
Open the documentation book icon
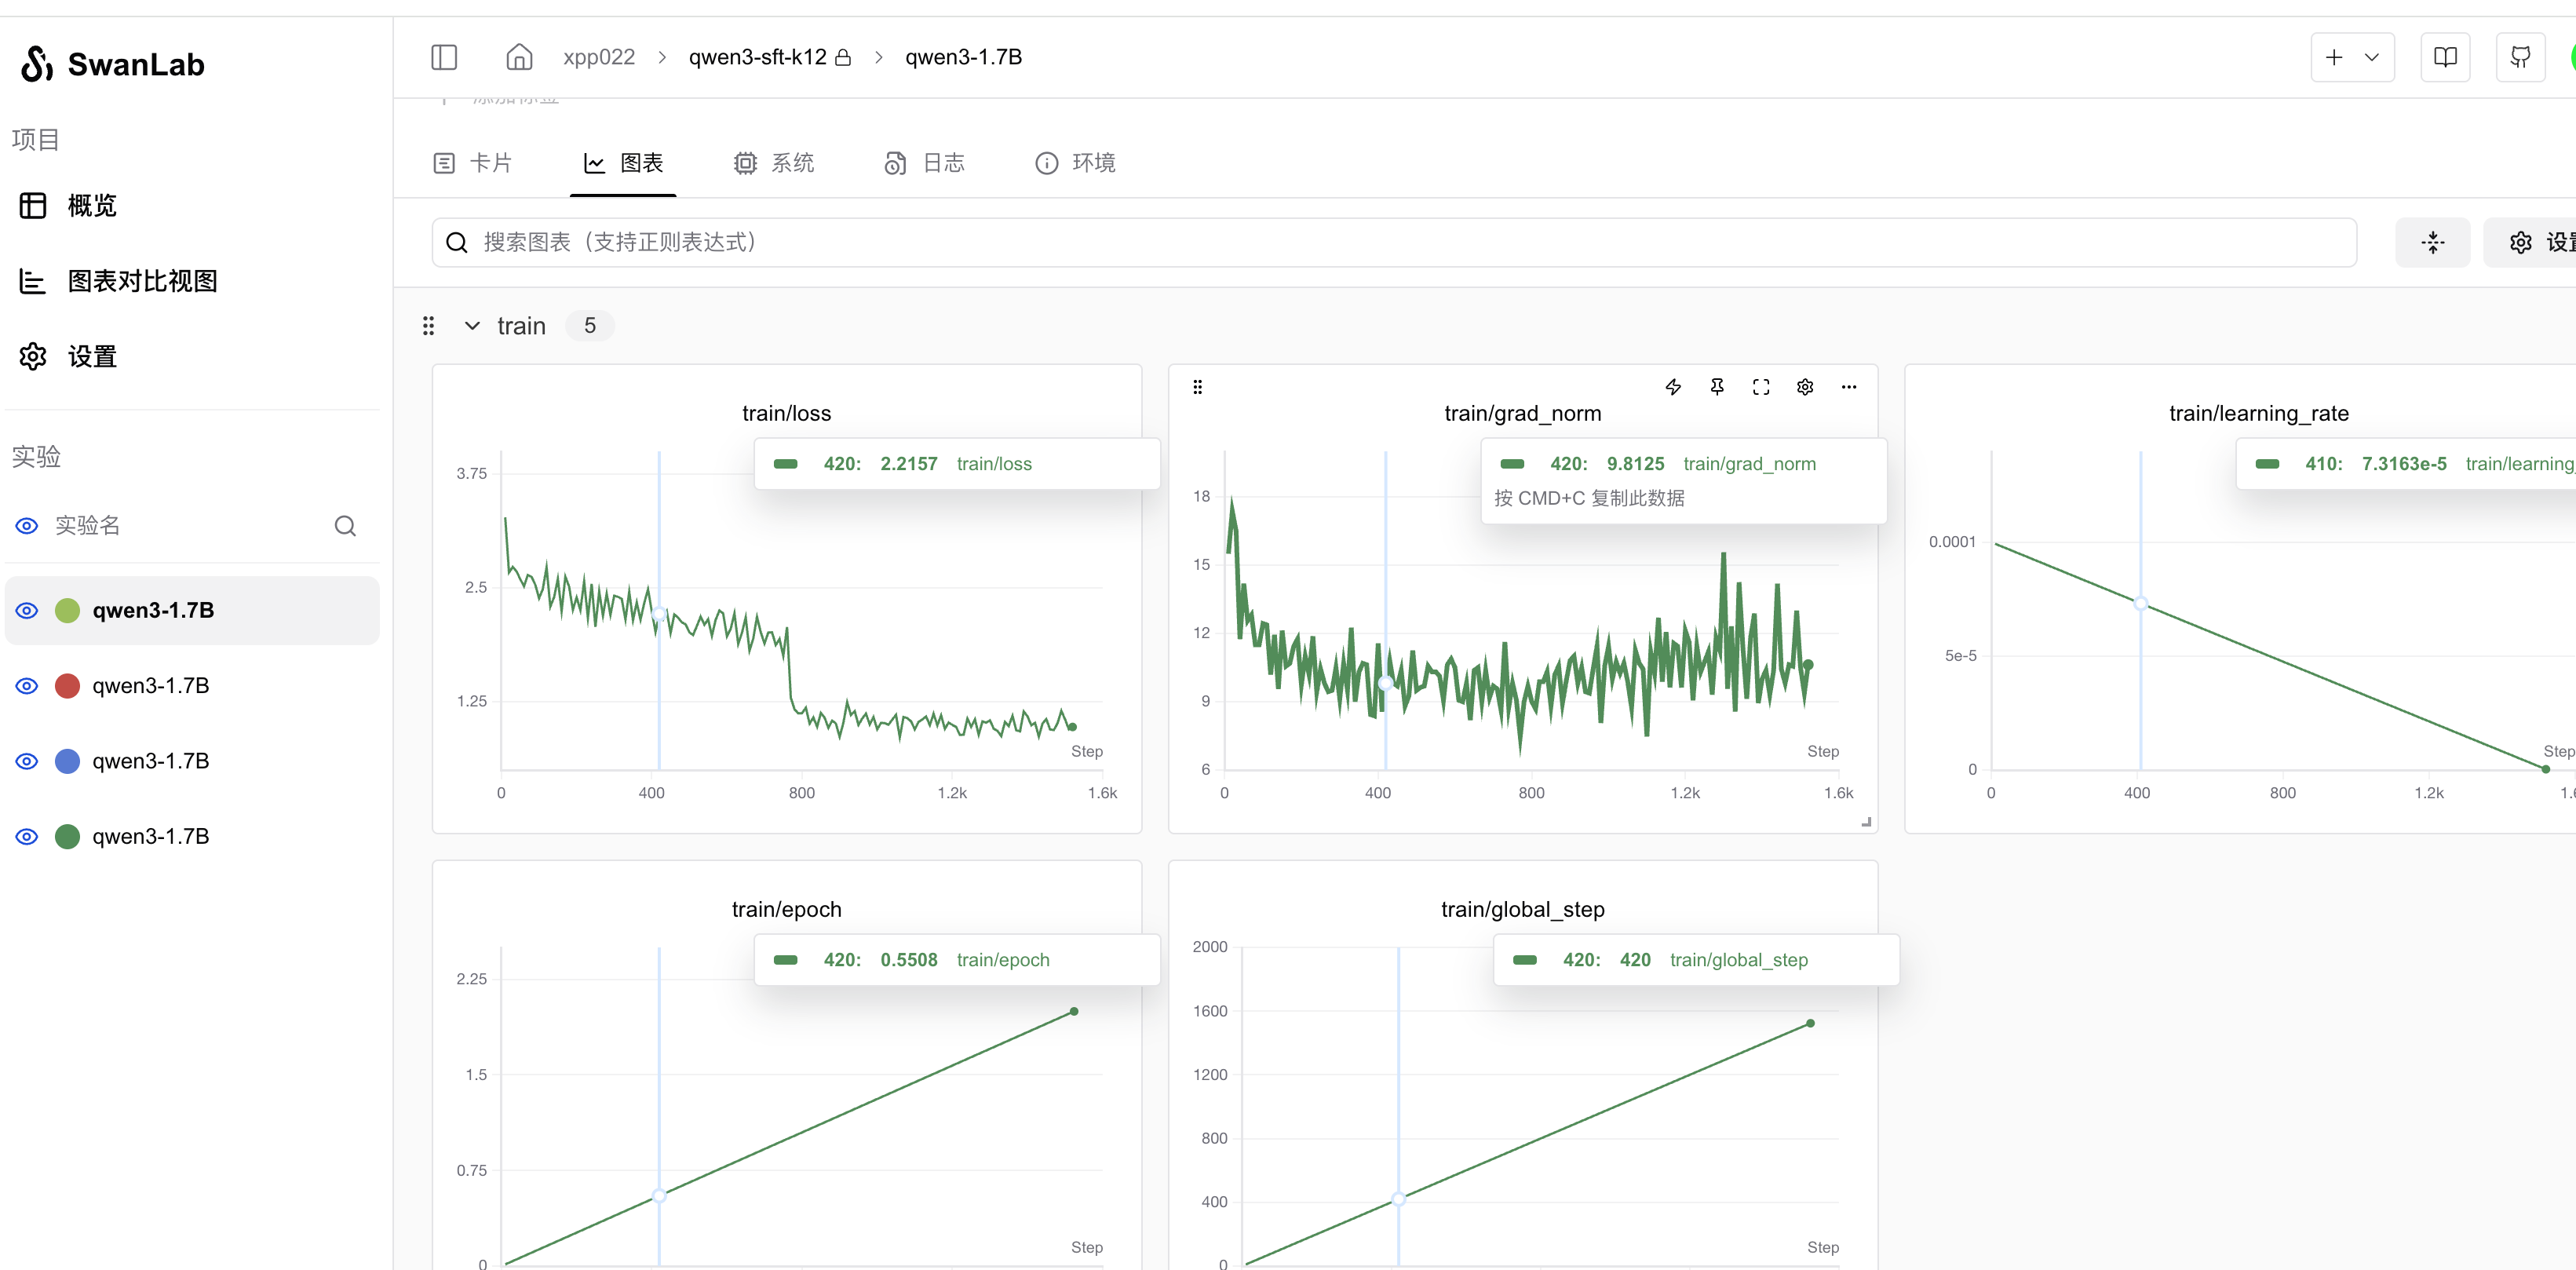(x=2445, y=57)
